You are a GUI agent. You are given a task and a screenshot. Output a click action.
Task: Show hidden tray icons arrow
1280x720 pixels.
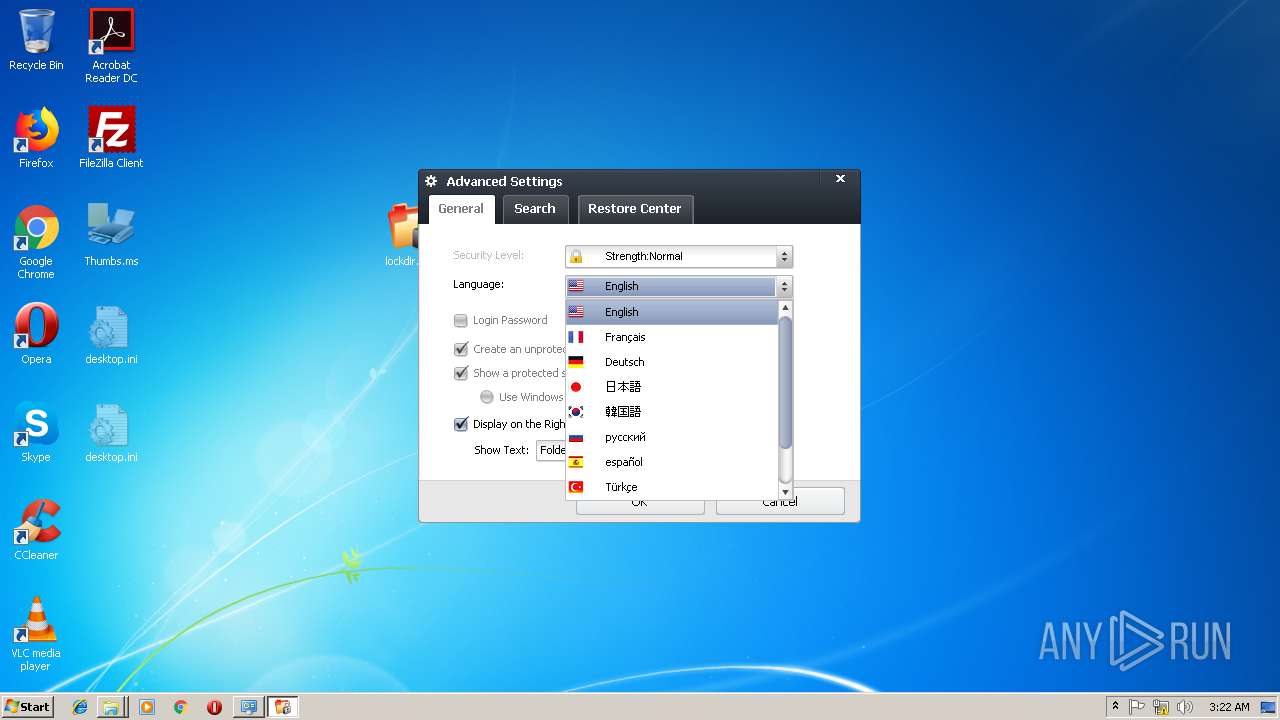pos(1115,707)
